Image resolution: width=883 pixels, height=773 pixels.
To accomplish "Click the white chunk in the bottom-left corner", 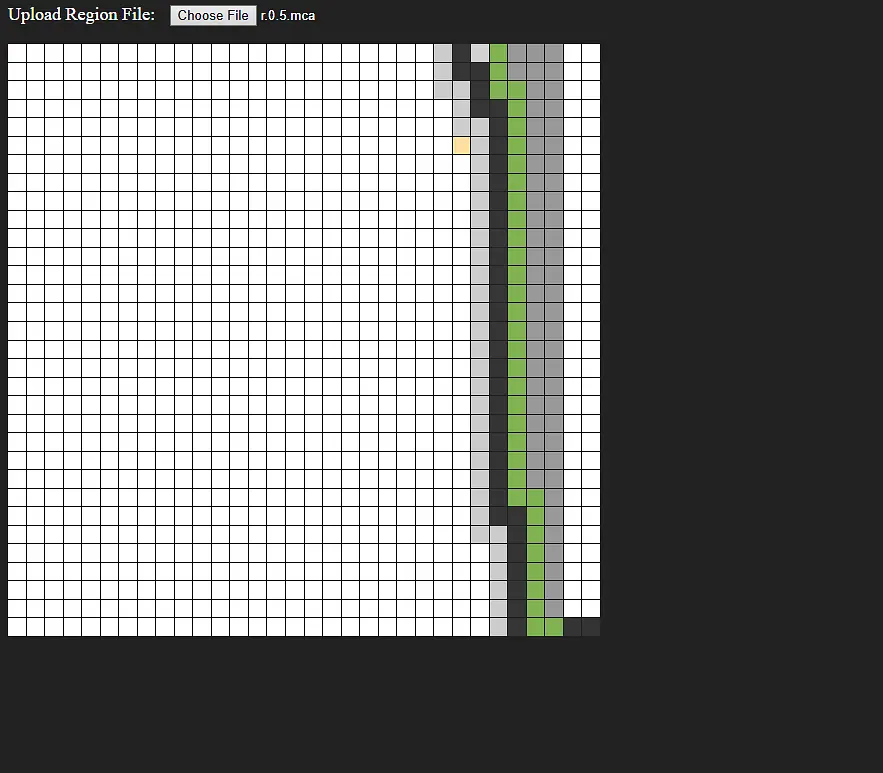I will tap(17, 626).
